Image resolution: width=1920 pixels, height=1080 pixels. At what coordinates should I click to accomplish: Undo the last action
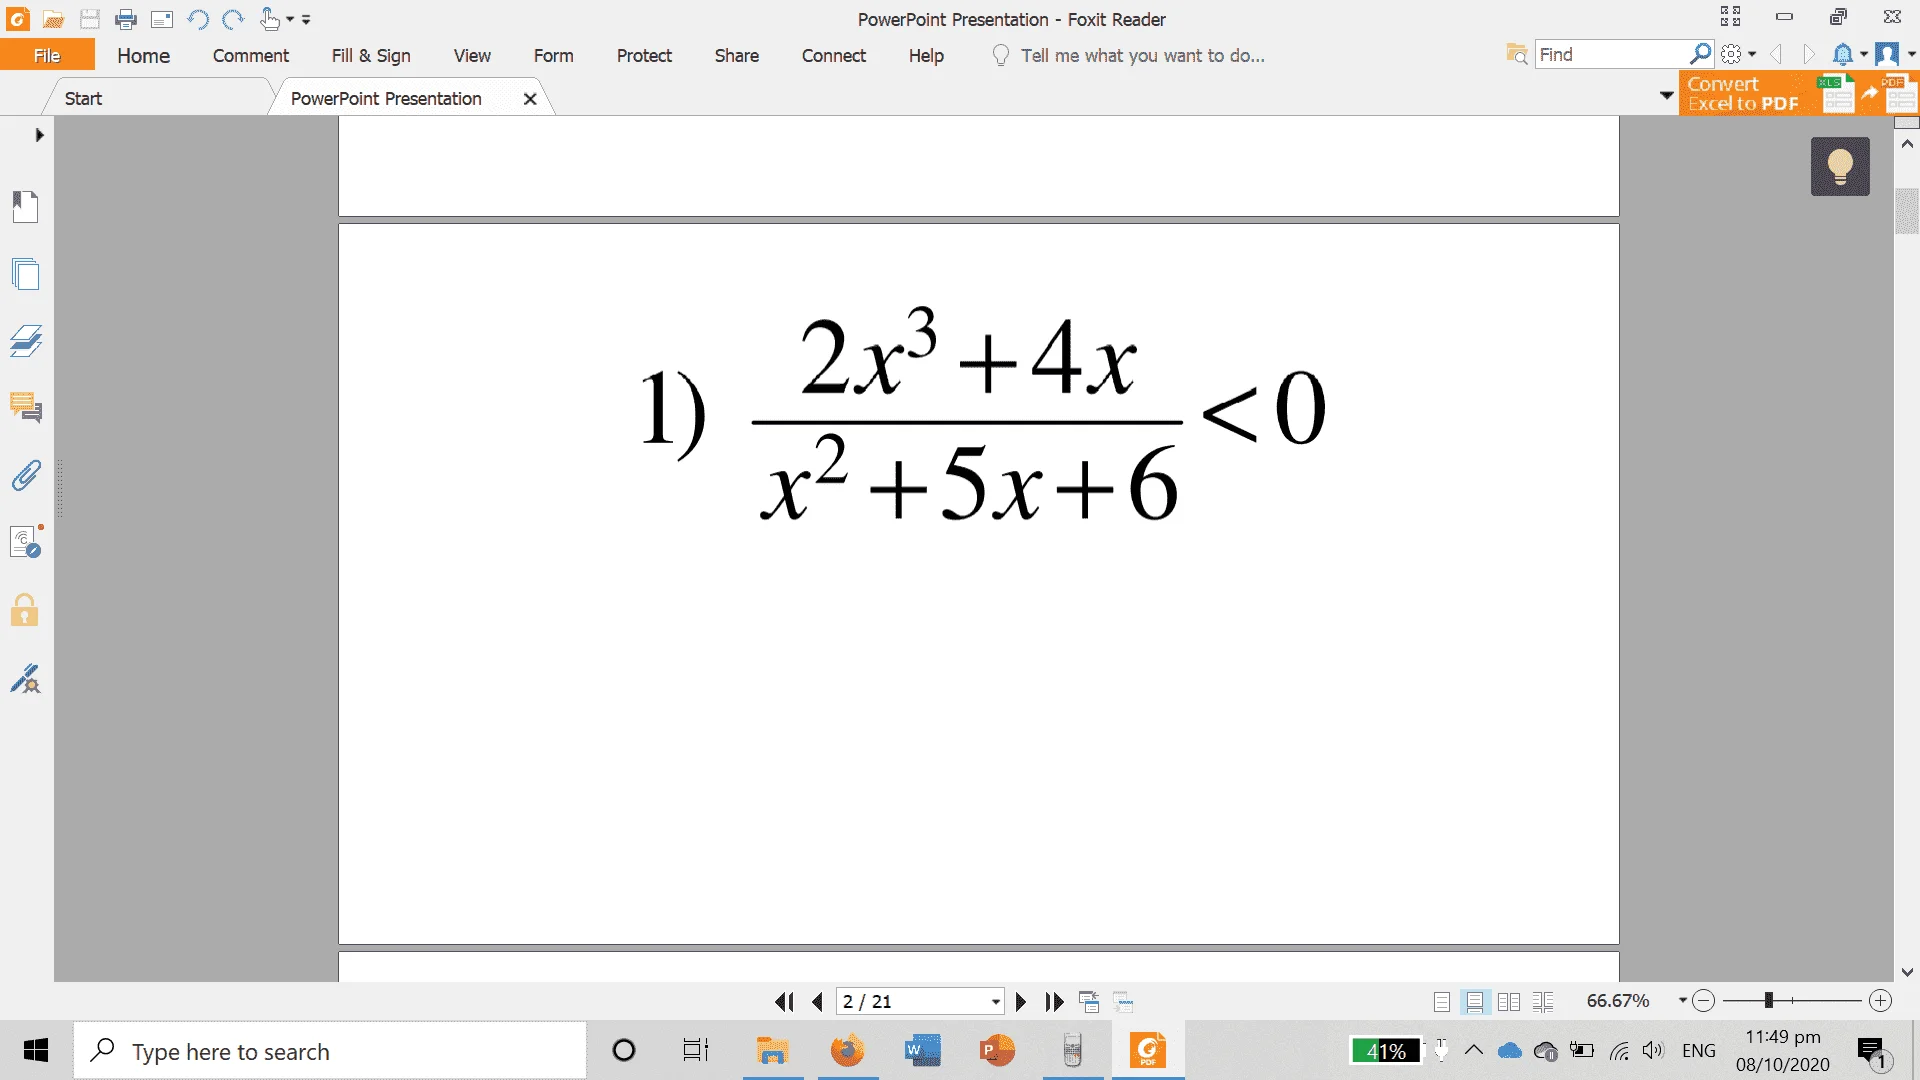(x=198, y=19)
